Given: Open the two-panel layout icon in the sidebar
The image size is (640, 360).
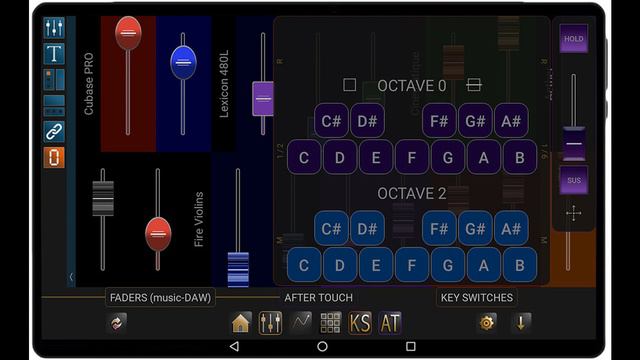Looking at the screenshot, I should 54,80.
